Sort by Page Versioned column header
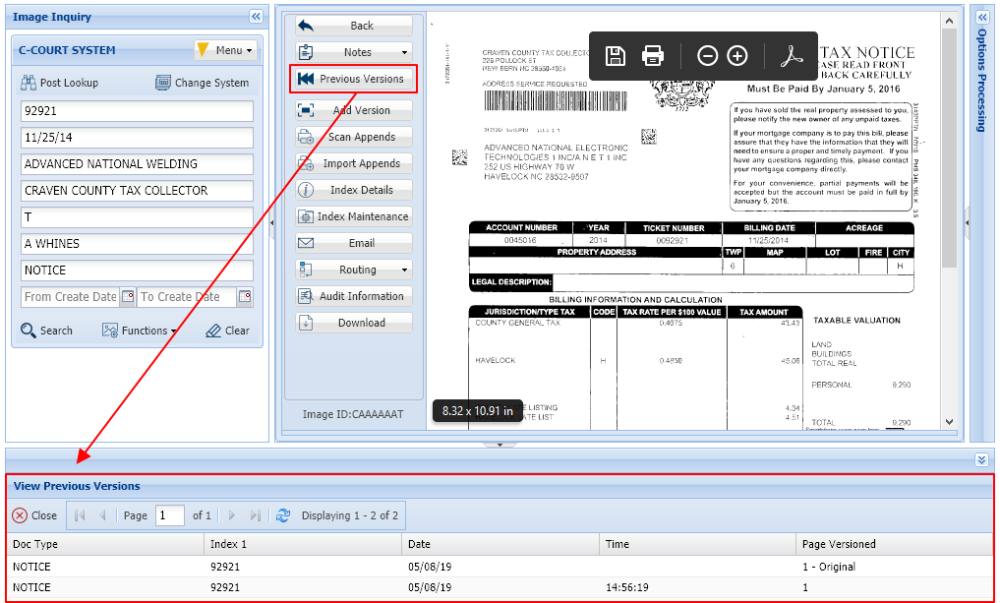This screenshot has height=603, width=1000. click(895, 544)
